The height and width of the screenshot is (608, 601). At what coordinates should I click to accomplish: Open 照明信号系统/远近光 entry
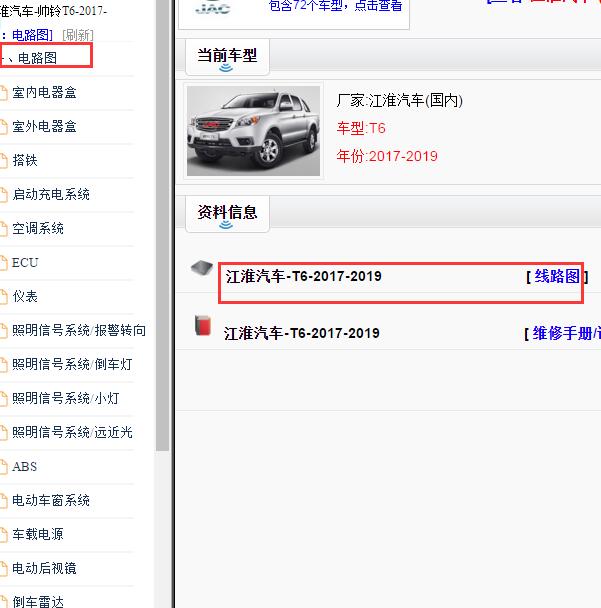73,432
